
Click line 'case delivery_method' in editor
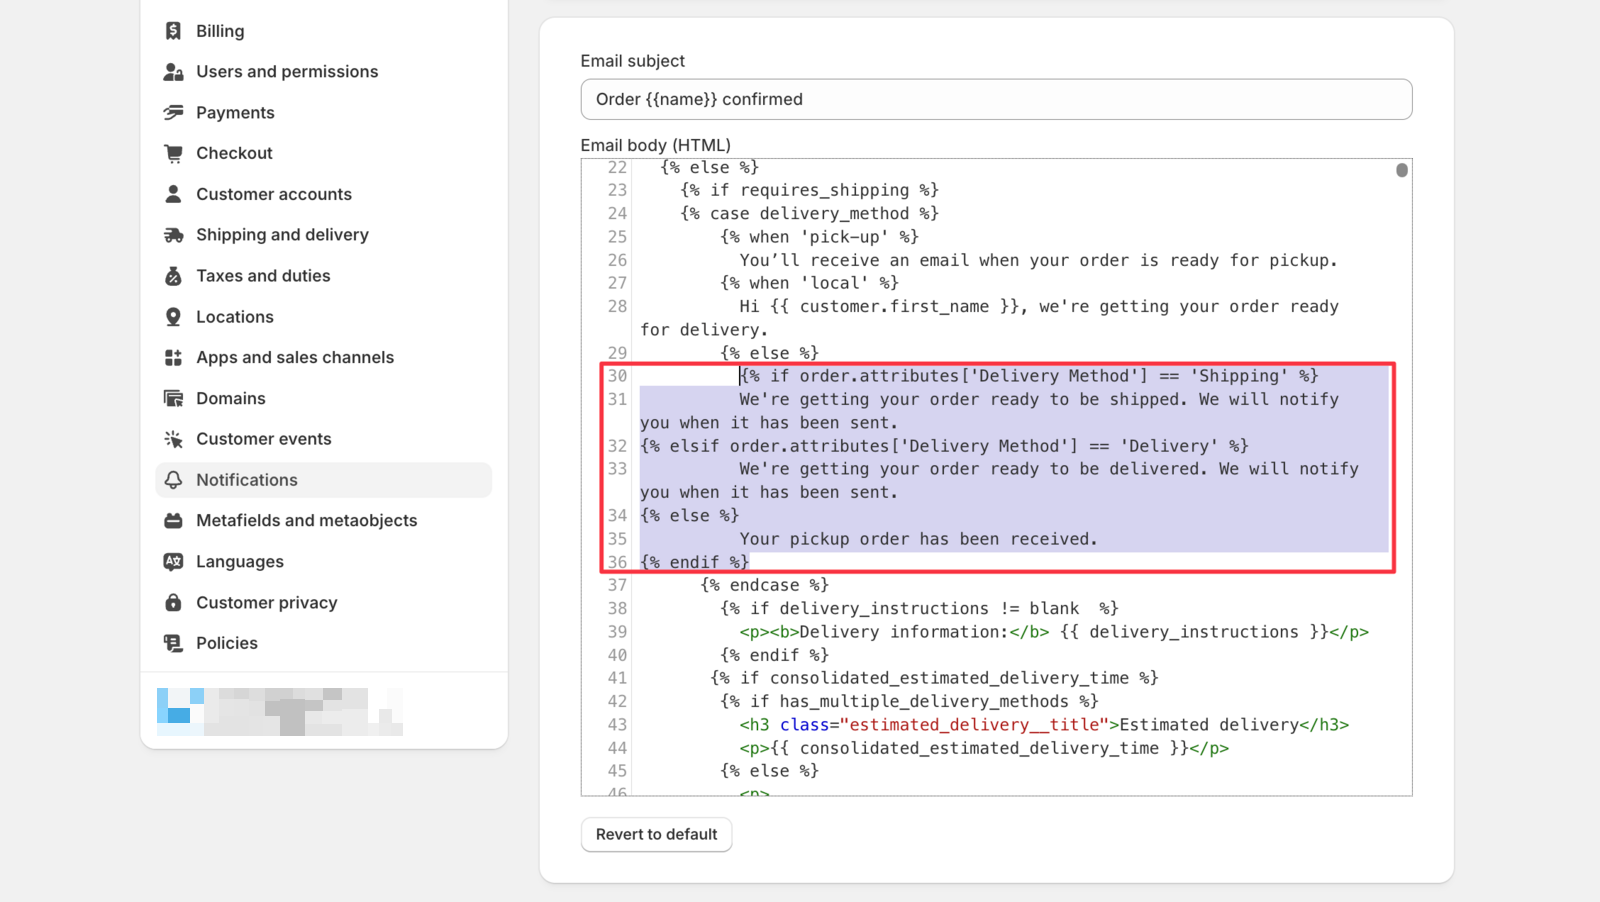[x=810, y=213]
